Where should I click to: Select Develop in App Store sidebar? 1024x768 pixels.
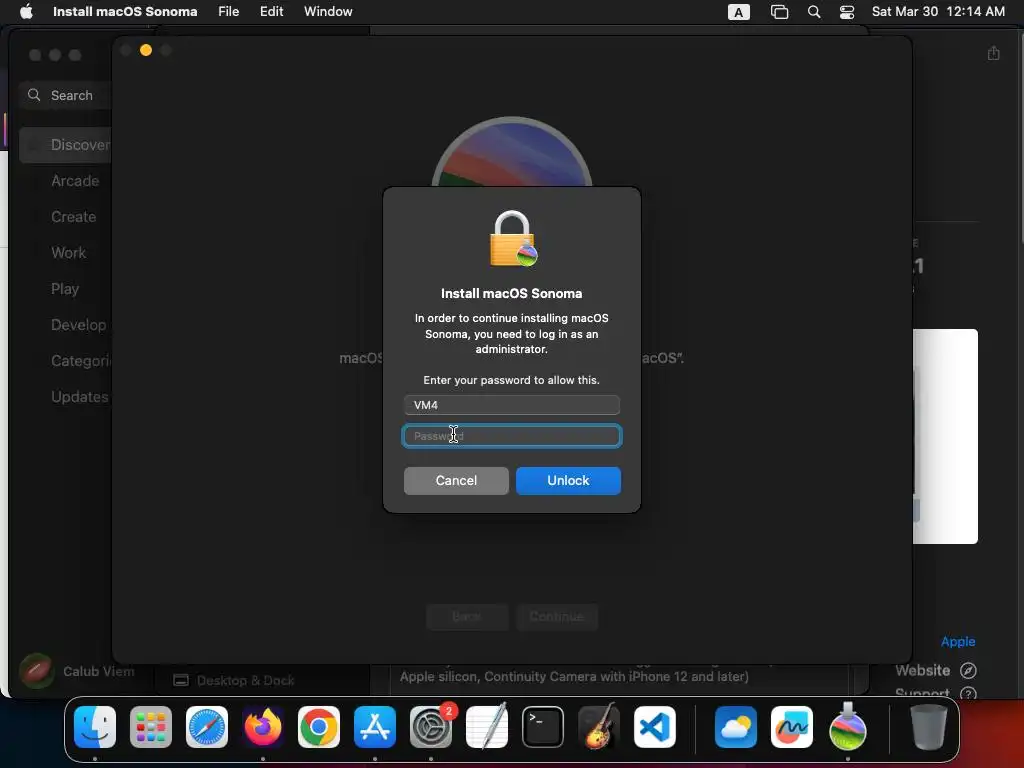[78, 325]
